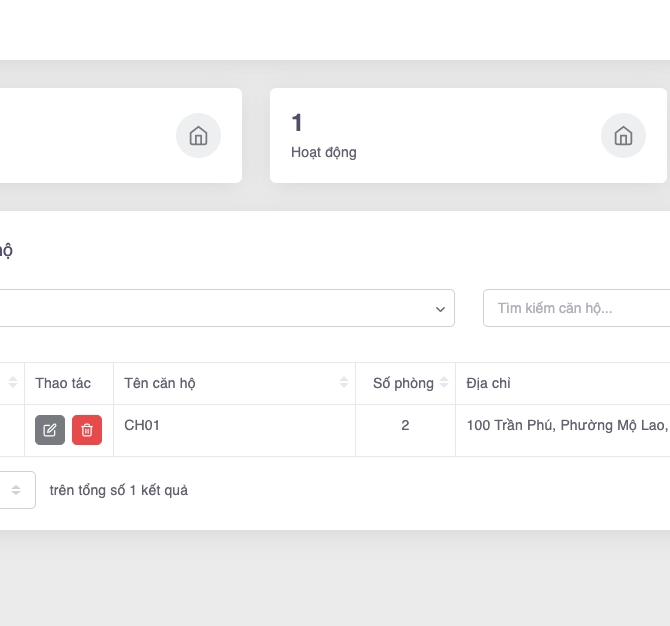Click home icon in the left summary card
Screen dimensions: 670x626
click(198, 136)
